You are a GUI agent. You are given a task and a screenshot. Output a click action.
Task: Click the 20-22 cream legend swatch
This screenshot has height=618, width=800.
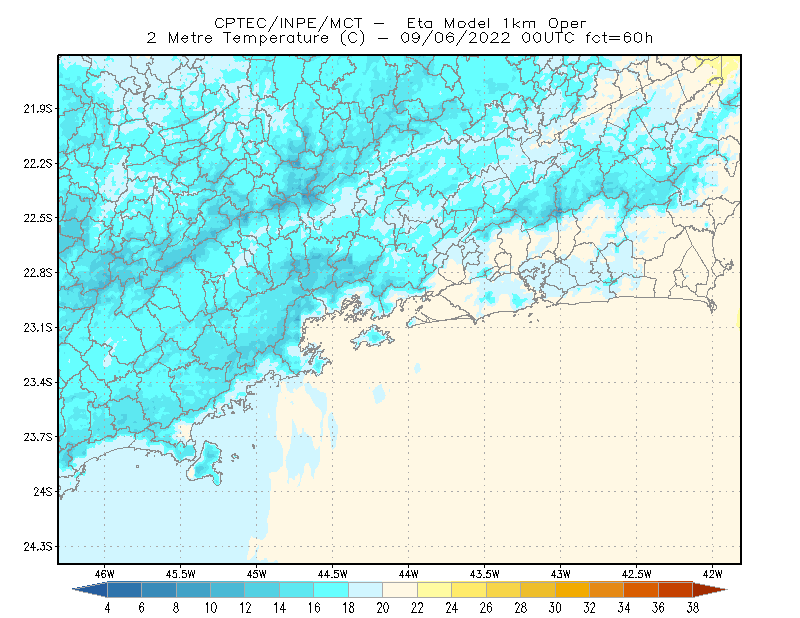coord(400,590)
